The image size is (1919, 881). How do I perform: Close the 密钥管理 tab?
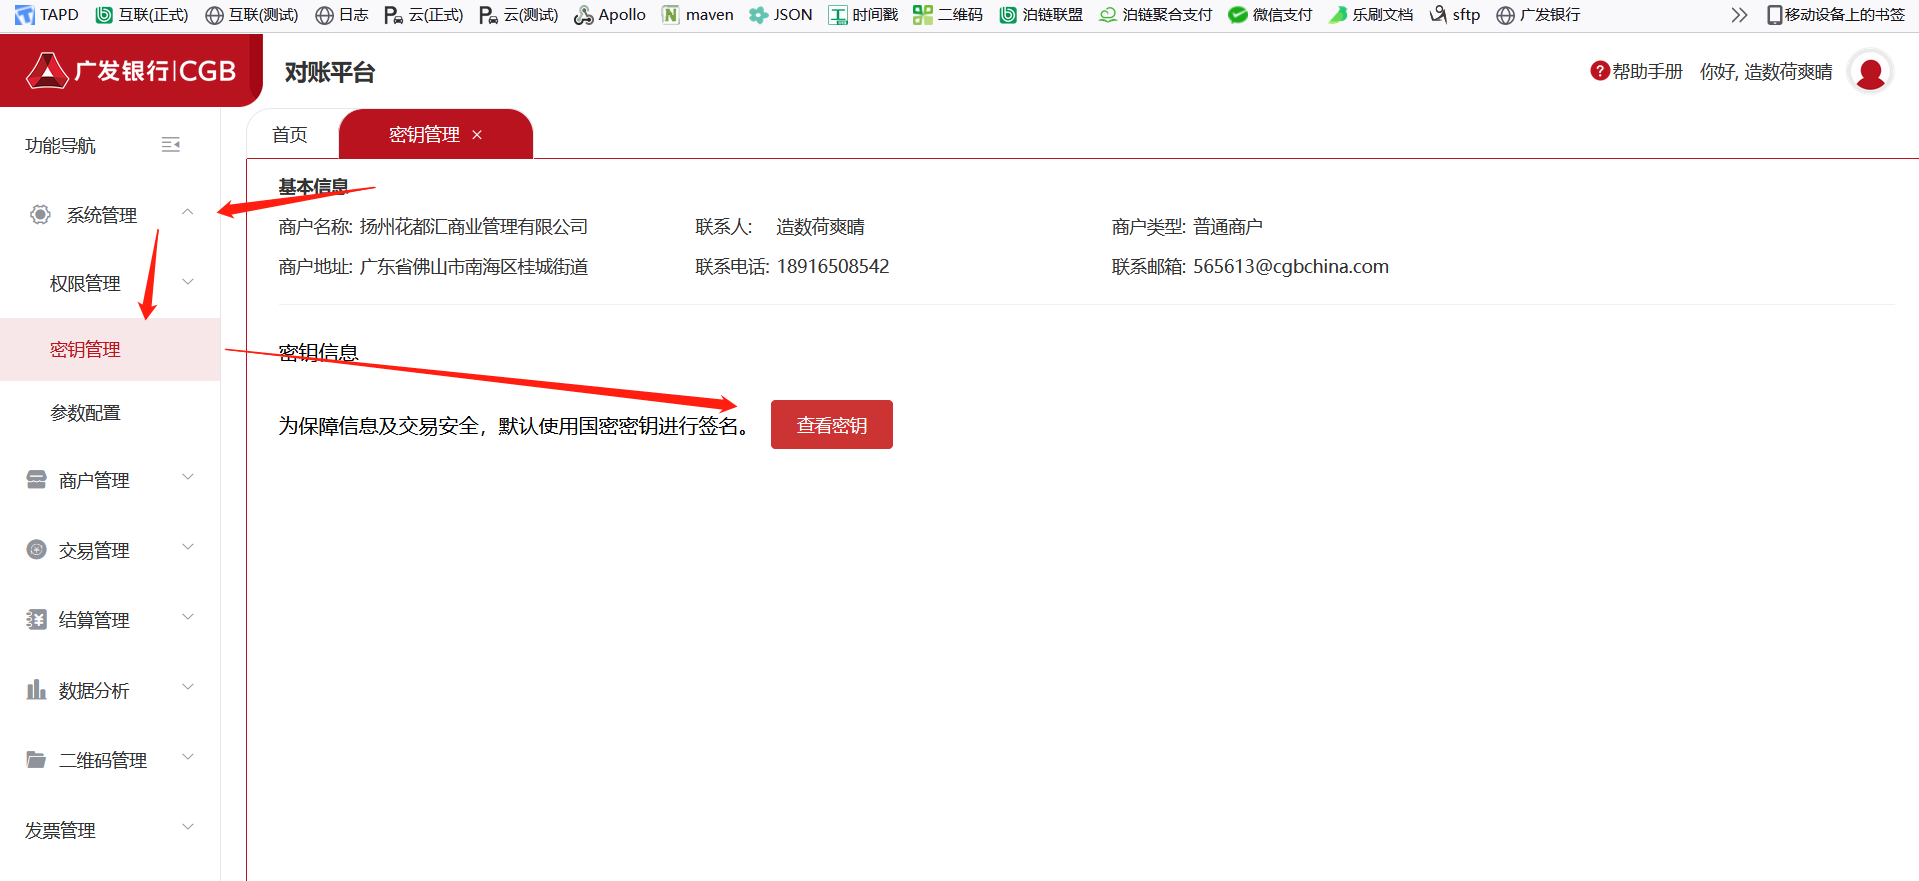coord(477,135)
